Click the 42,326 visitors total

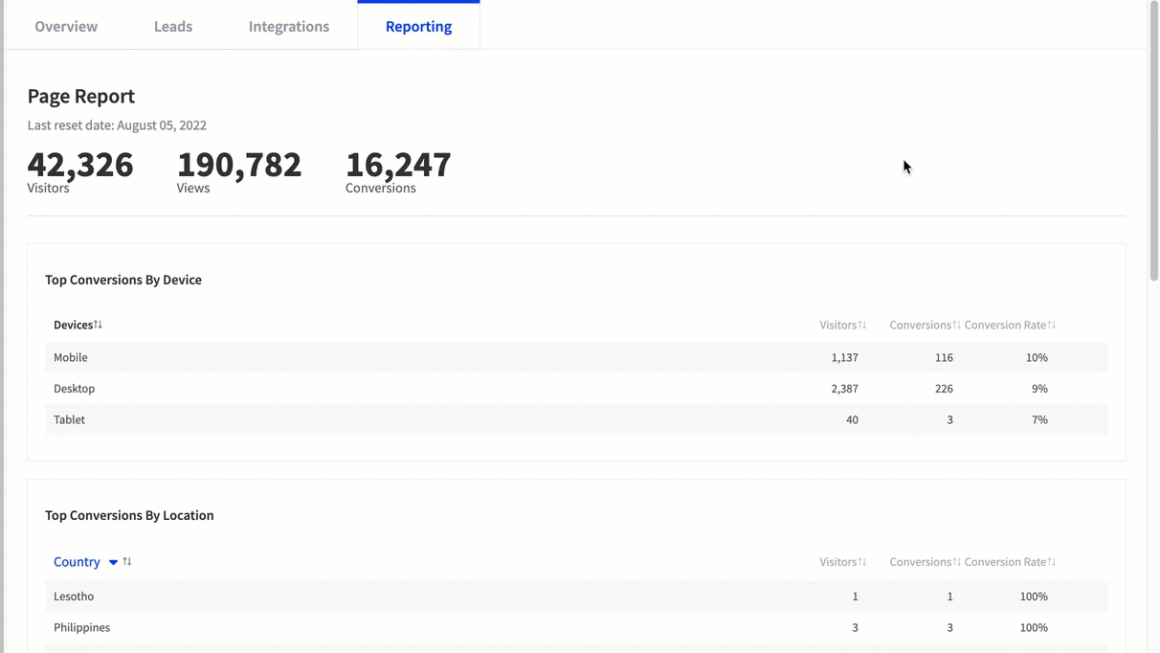click(x=80, y=164)
